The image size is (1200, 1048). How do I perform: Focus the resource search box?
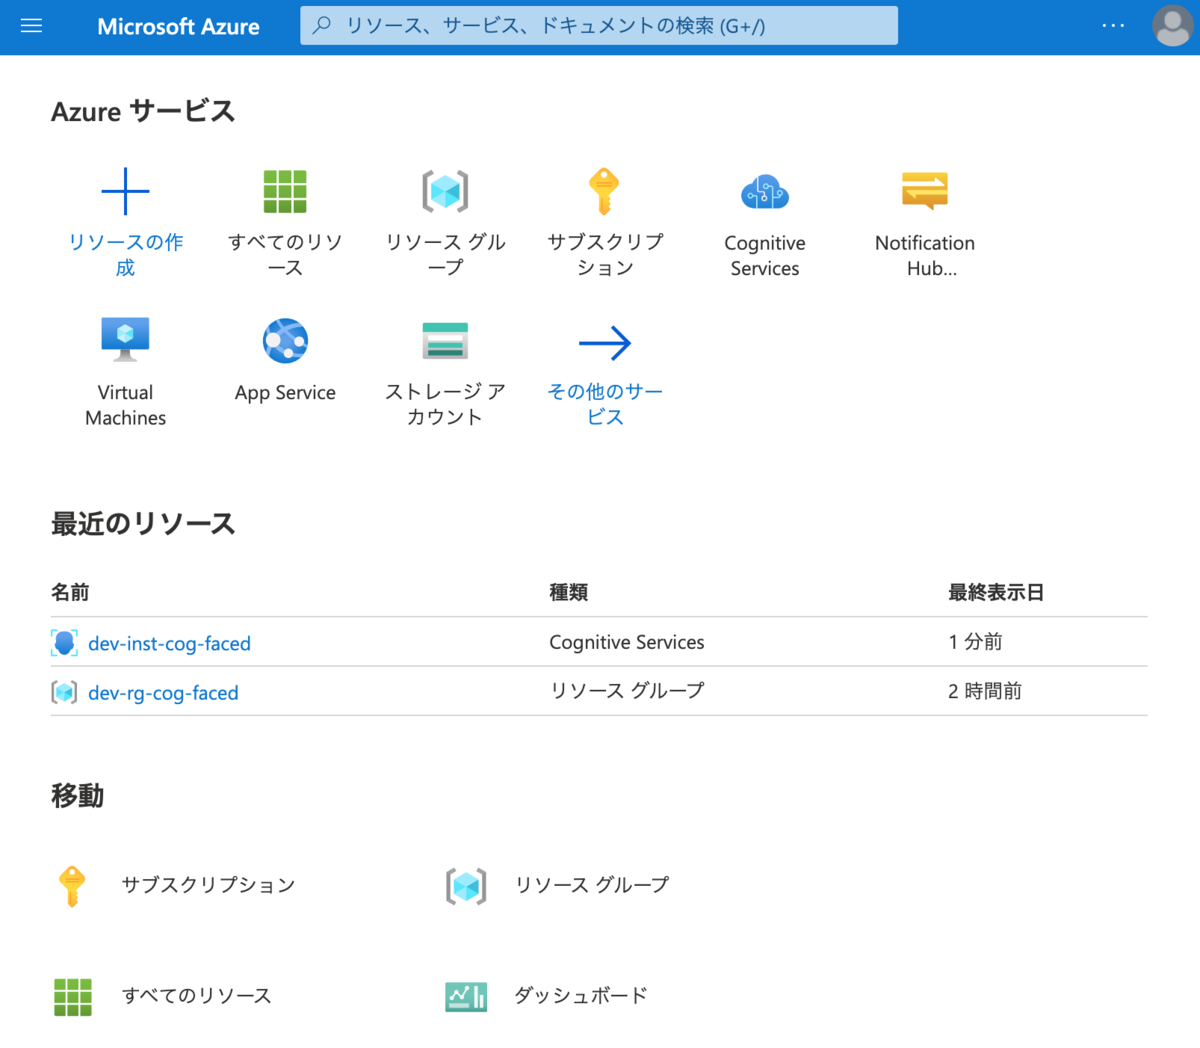pos(599,26)
